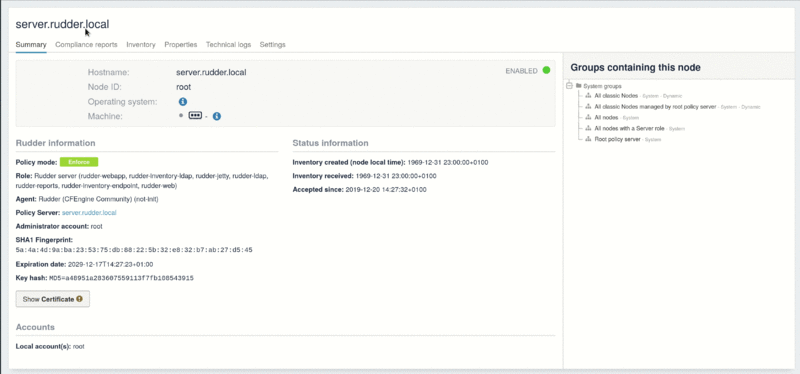
Task: Collapse the System groups tree node
Action: tap(569, 86)
